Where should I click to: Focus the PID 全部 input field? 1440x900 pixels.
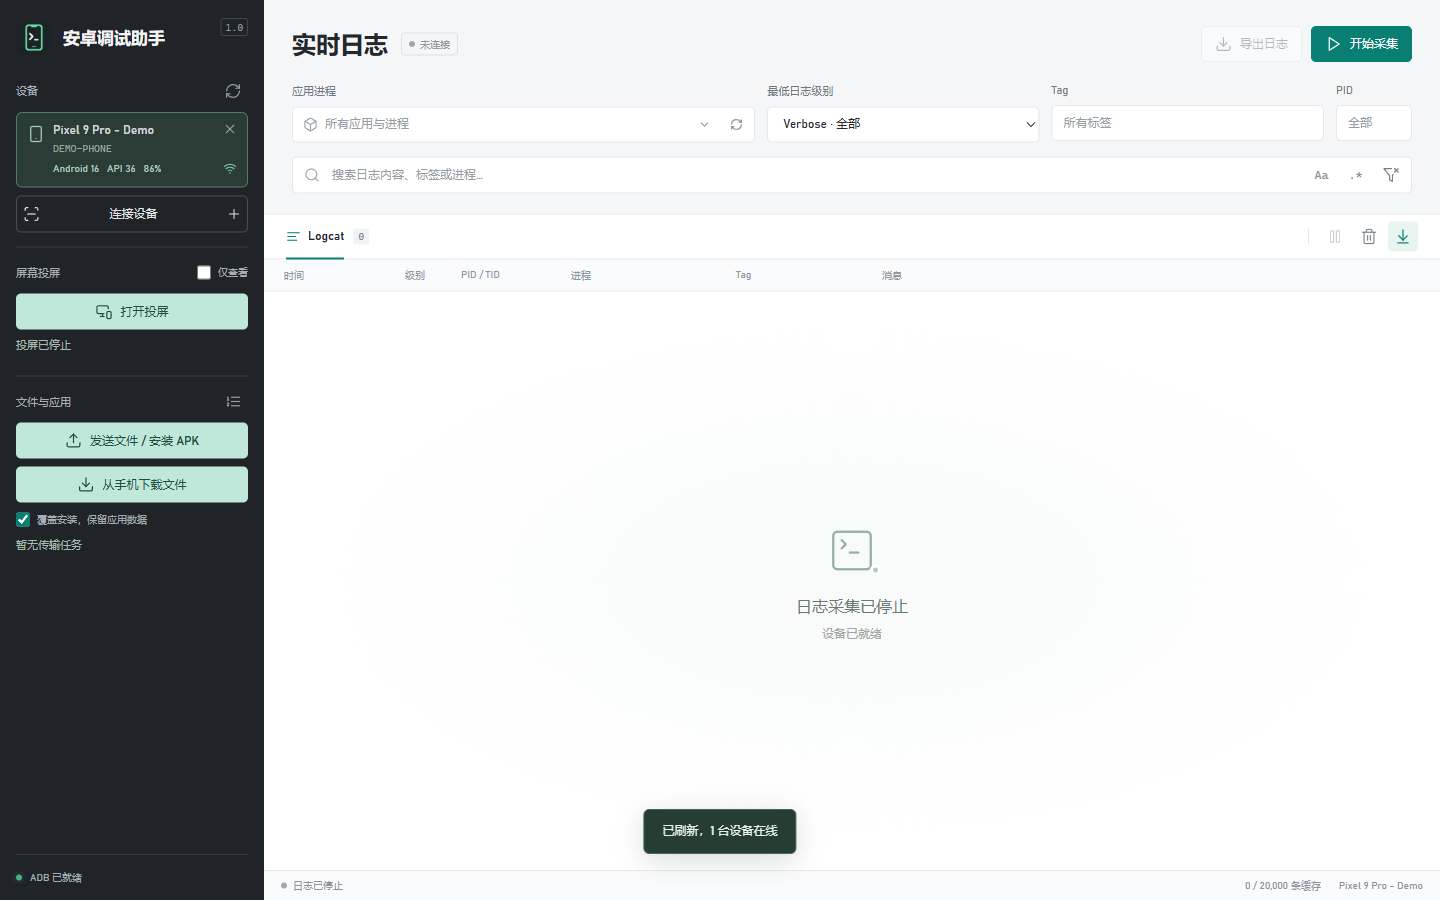tap(1374, 123)
